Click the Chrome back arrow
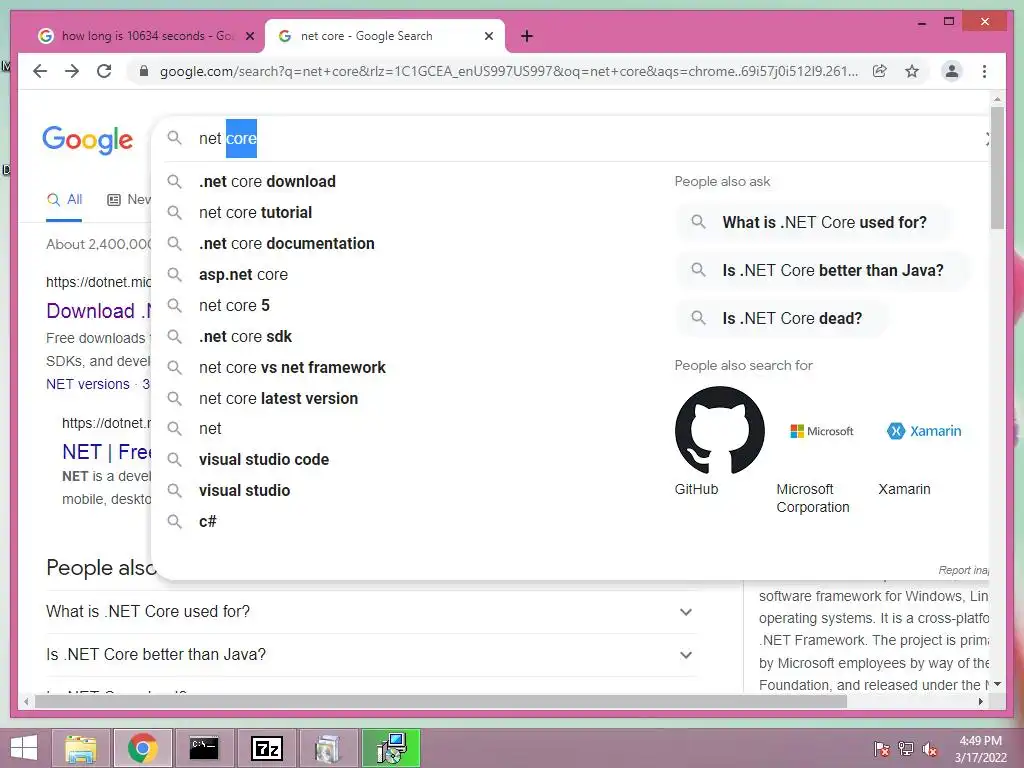 point(40,71)
